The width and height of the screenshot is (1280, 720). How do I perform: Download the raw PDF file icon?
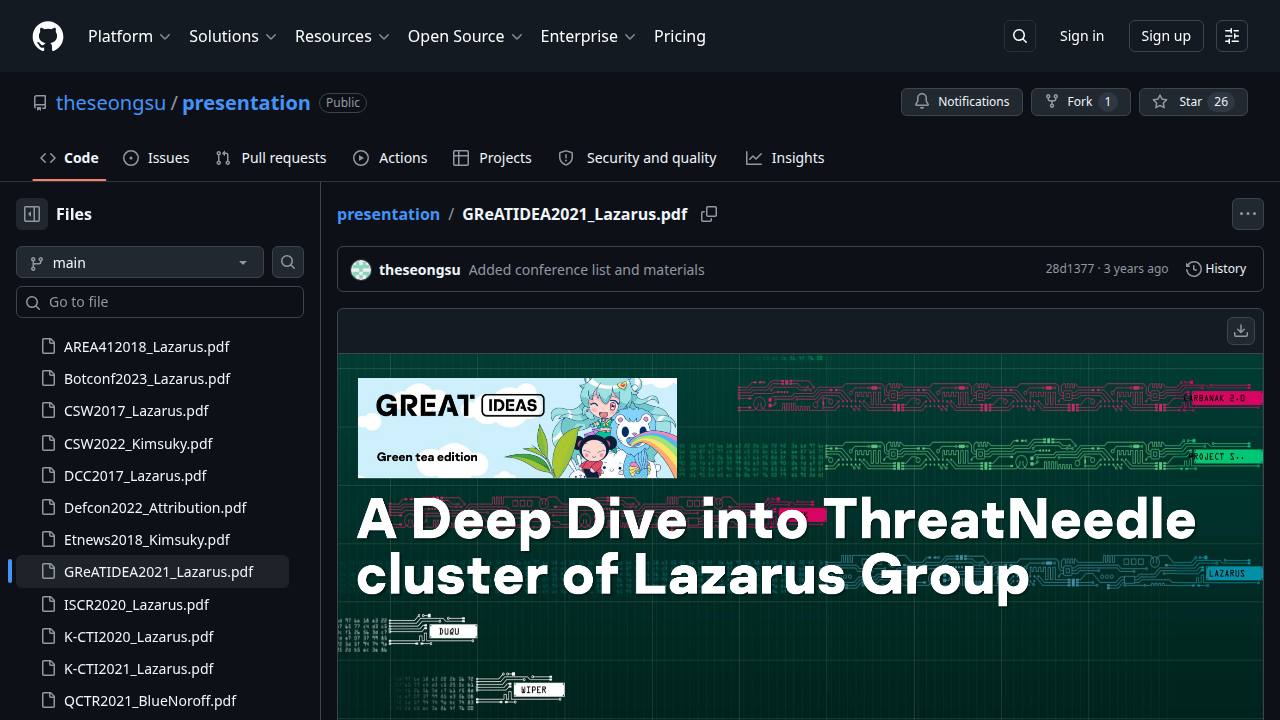point(1241,331)
